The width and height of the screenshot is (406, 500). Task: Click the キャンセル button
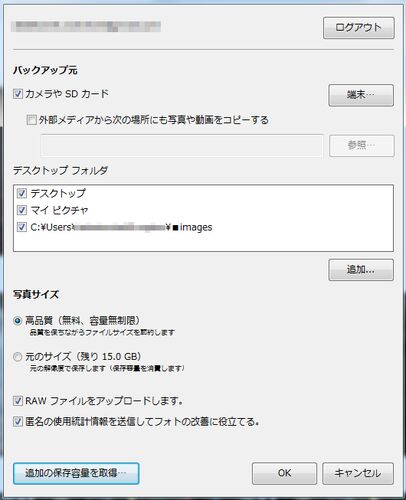coord(358,473)
